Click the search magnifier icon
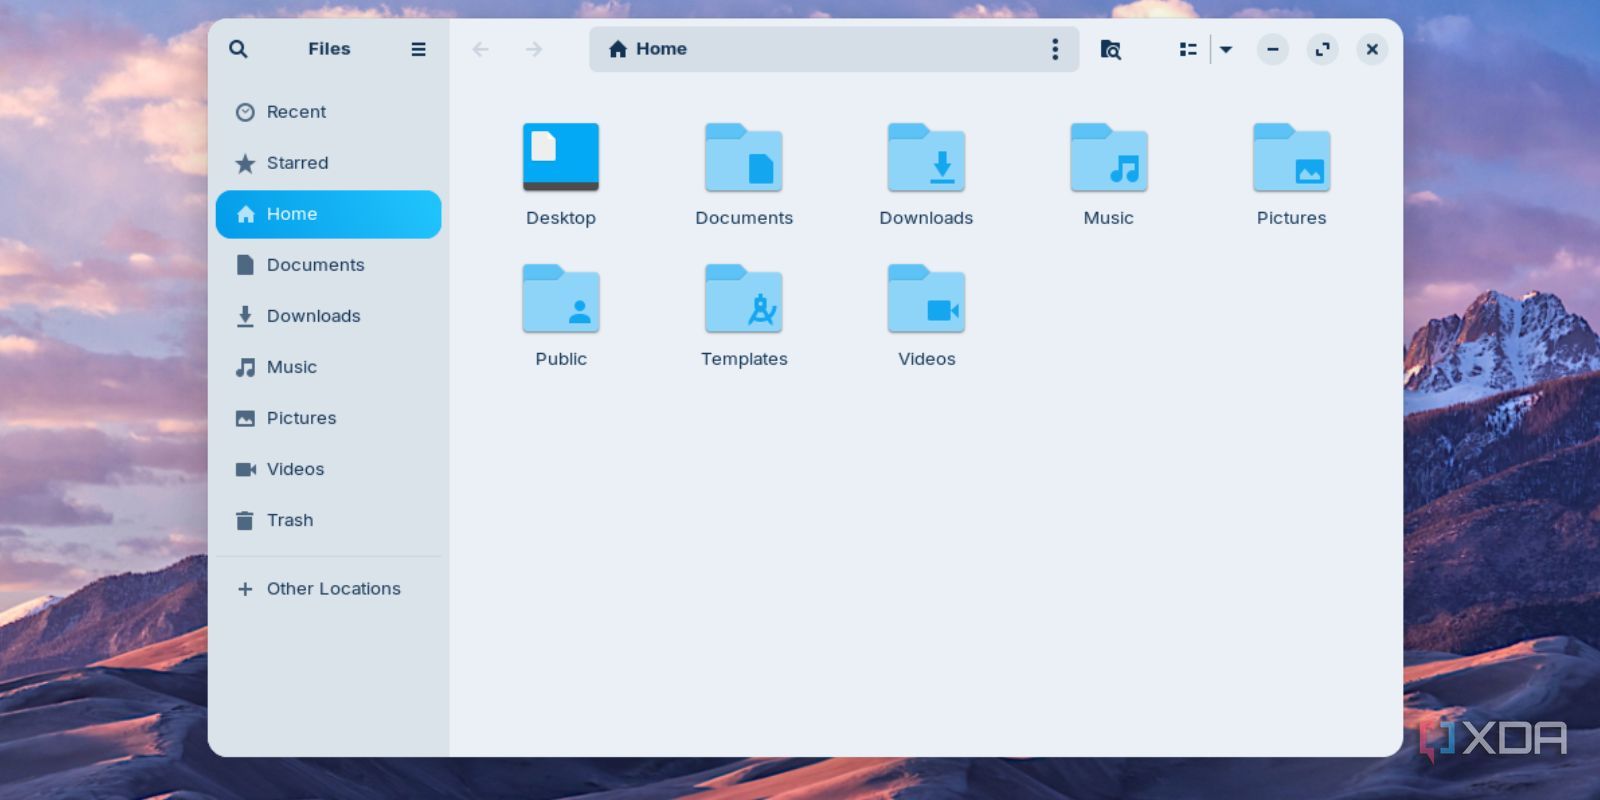1600x800 pixels. [238, 49]
